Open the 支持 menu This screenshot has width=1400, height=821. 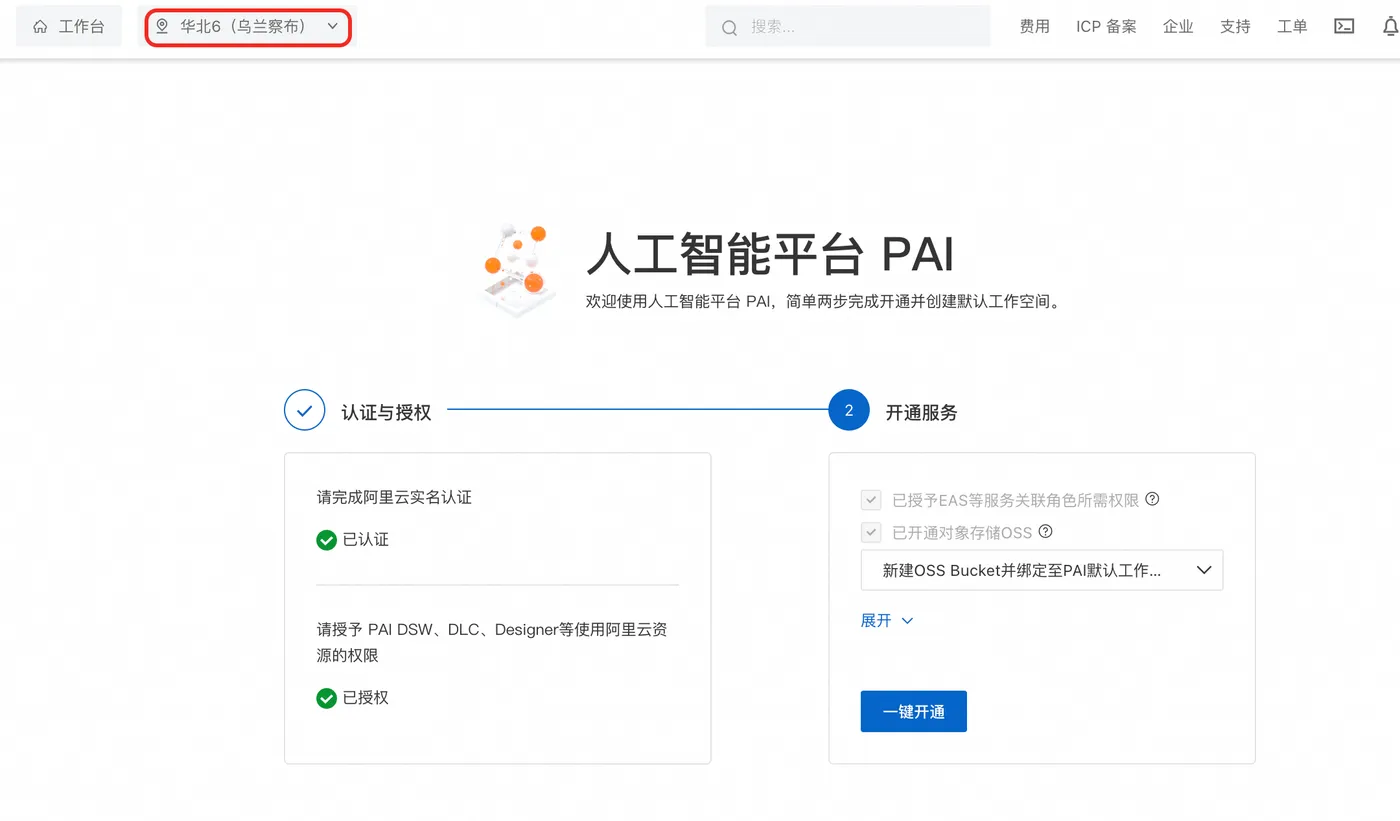point(1235,27)
